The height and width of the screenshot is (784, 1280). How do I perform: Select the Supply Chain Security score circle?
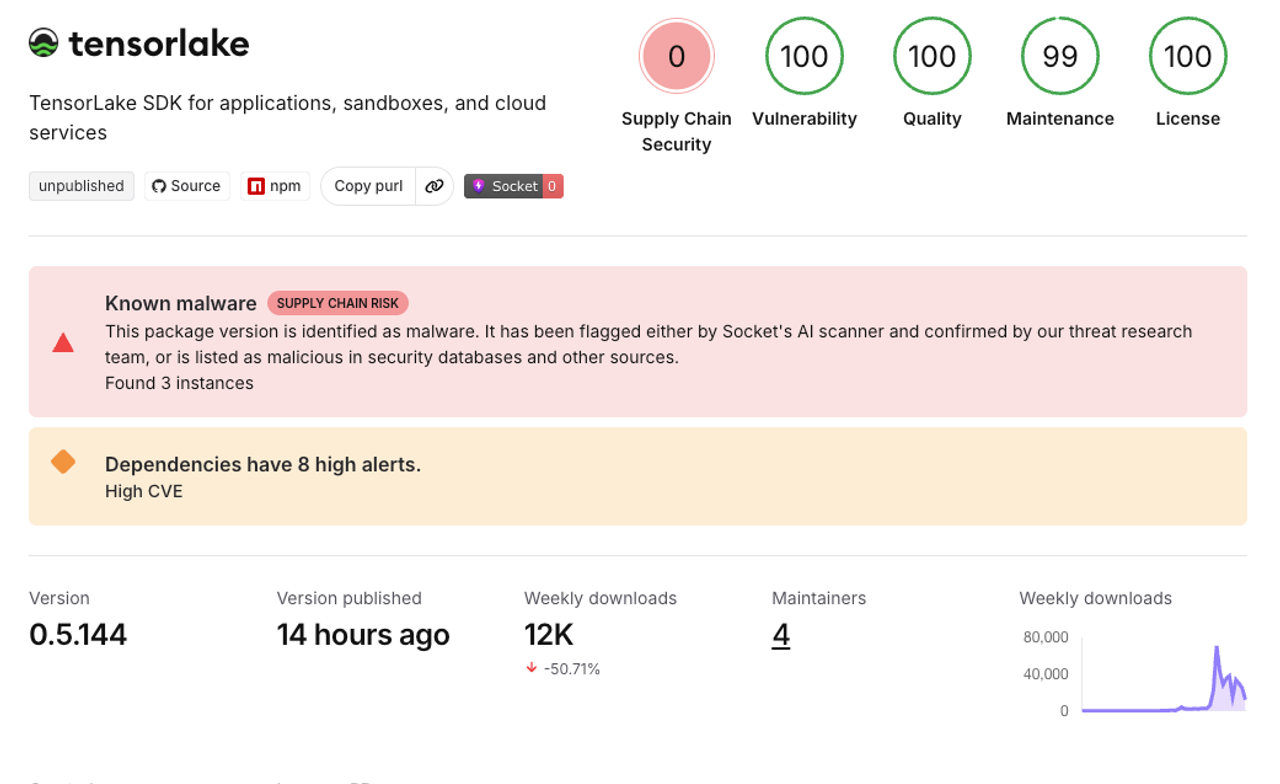676,56
